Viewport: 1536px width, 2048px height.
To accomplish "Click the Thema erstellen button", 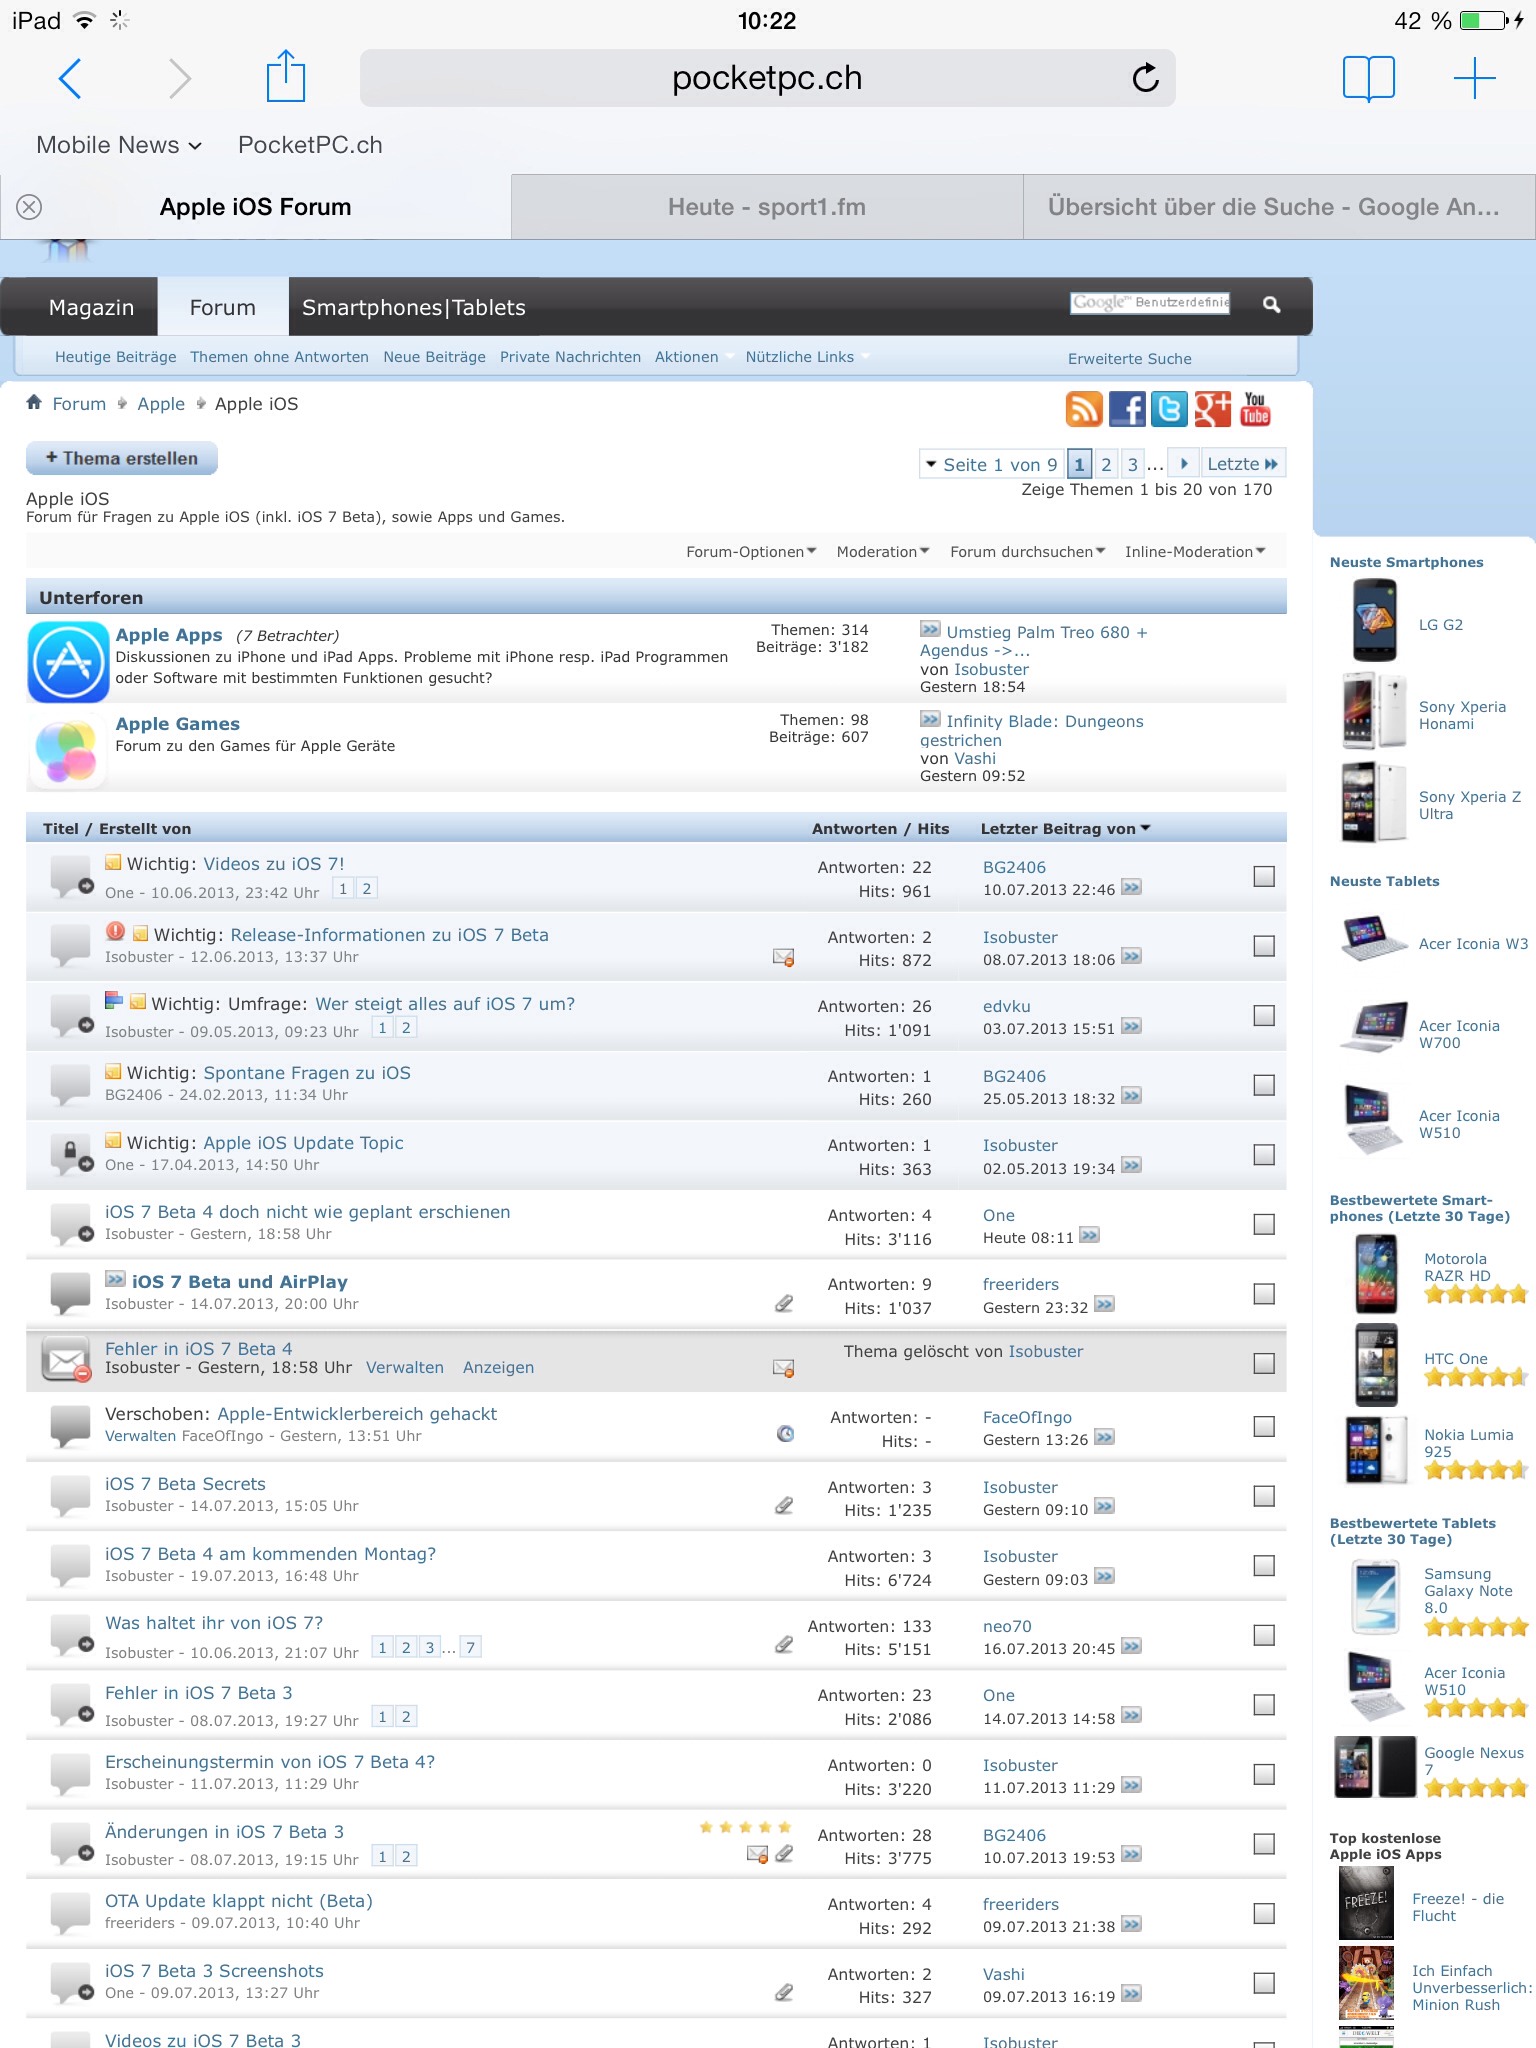I will [122, 458].
